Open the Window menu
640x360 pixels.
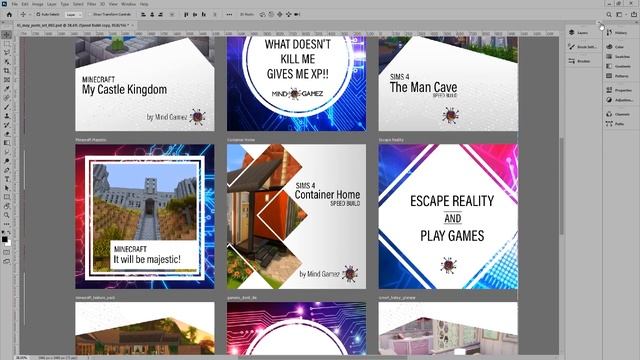(129, 4)
